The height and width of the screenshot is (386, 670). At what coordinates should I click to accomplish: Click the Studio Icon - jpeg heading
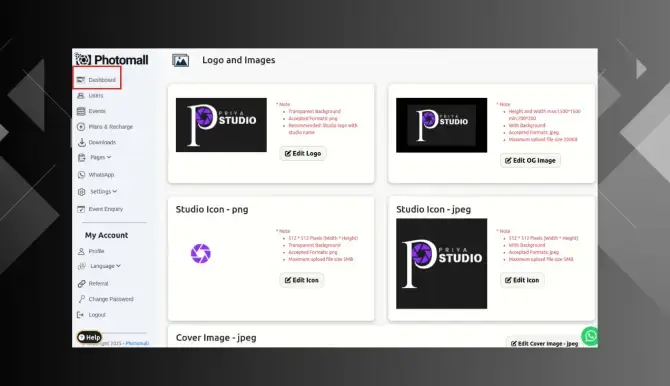click(x=433, y=209)
